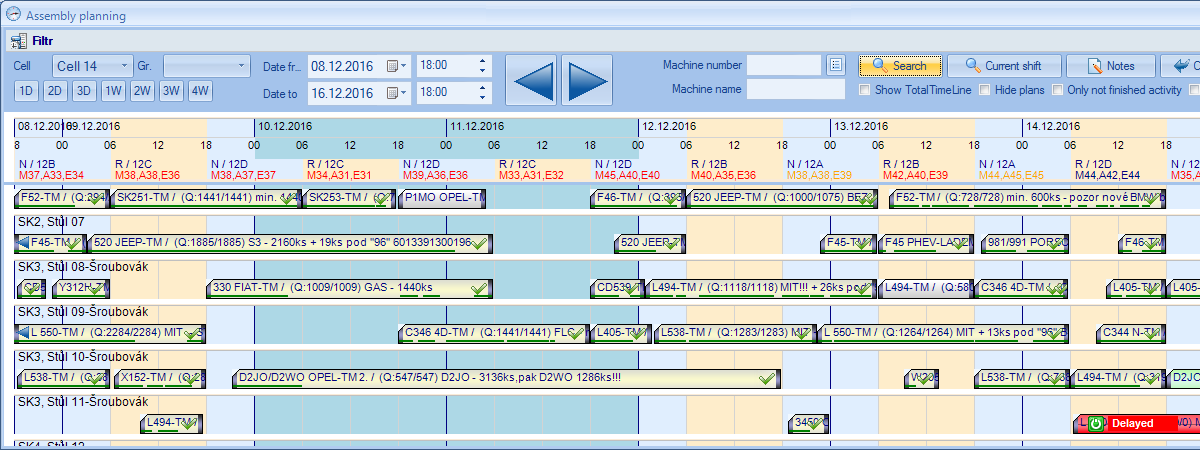The height and width of the screenshot is (450, 1200).
Task: Jump to Current shift
Action: click(1002, 66)
